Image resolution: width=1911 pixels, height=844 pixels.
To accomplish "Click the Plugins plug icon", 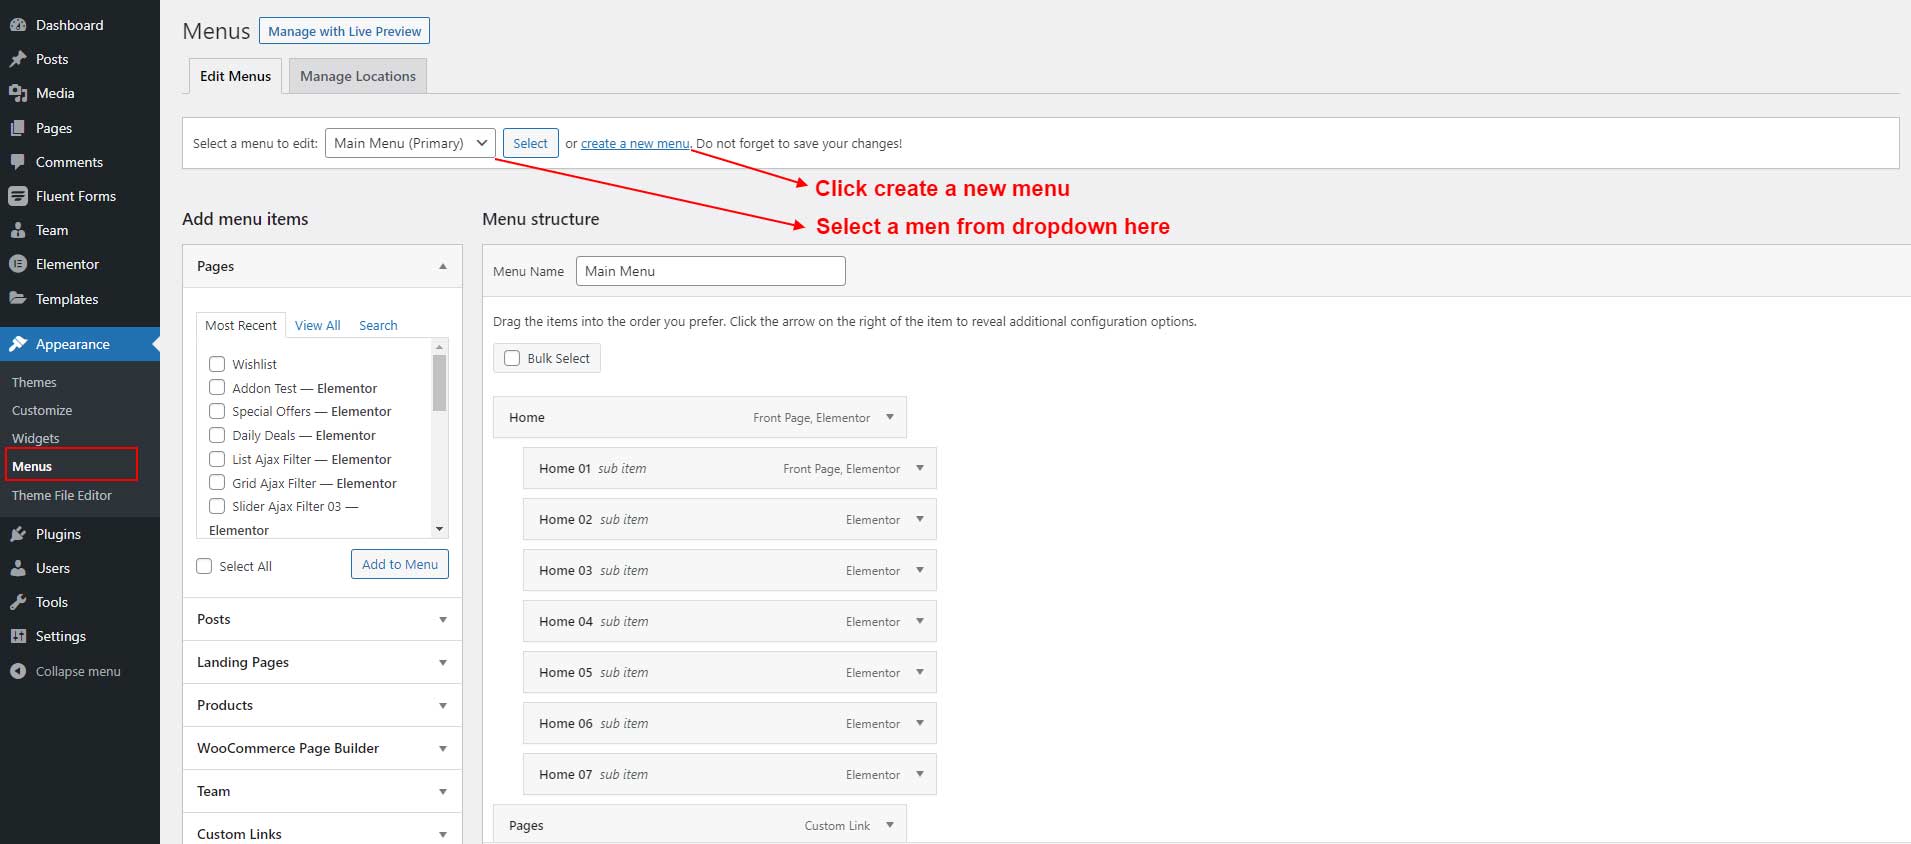I will [18, 534].
